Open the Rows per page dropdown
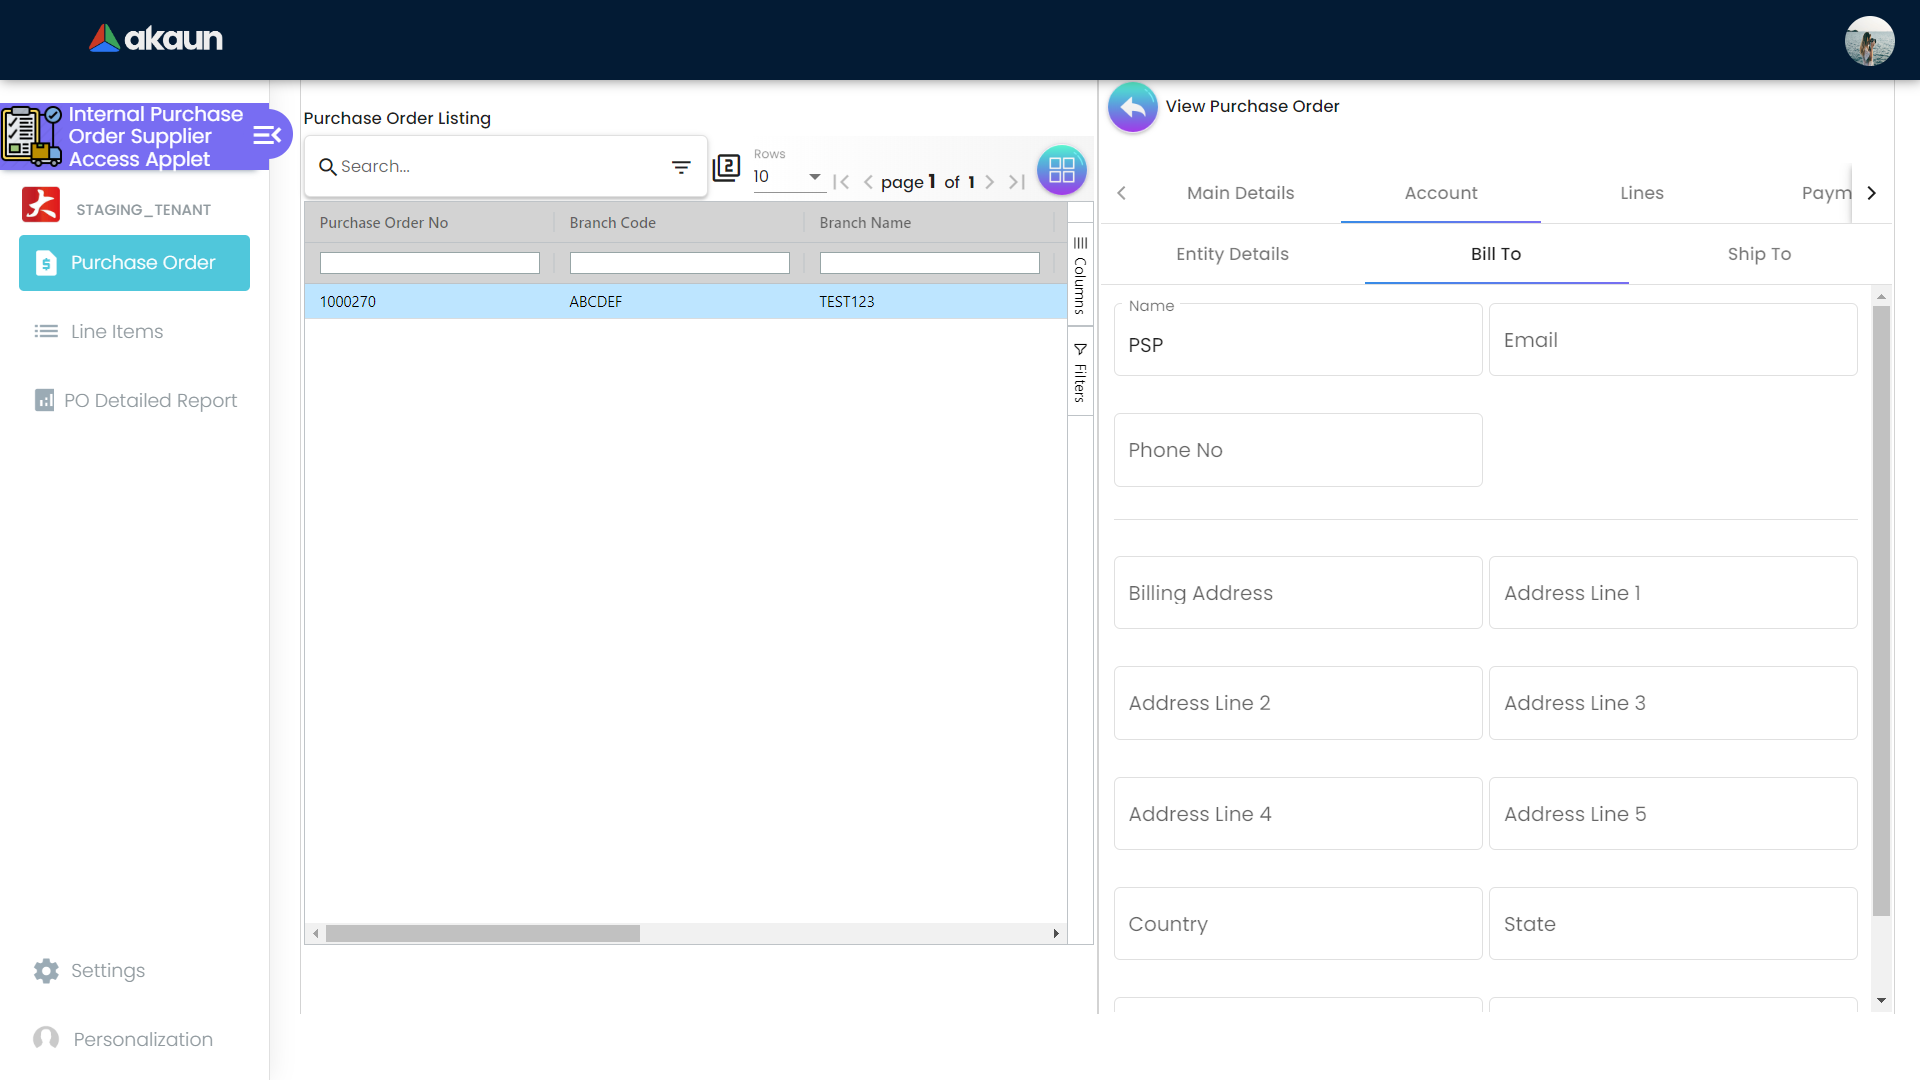Image resolution: width=1920 pixels, height=1080 pixels. point(788,177)
